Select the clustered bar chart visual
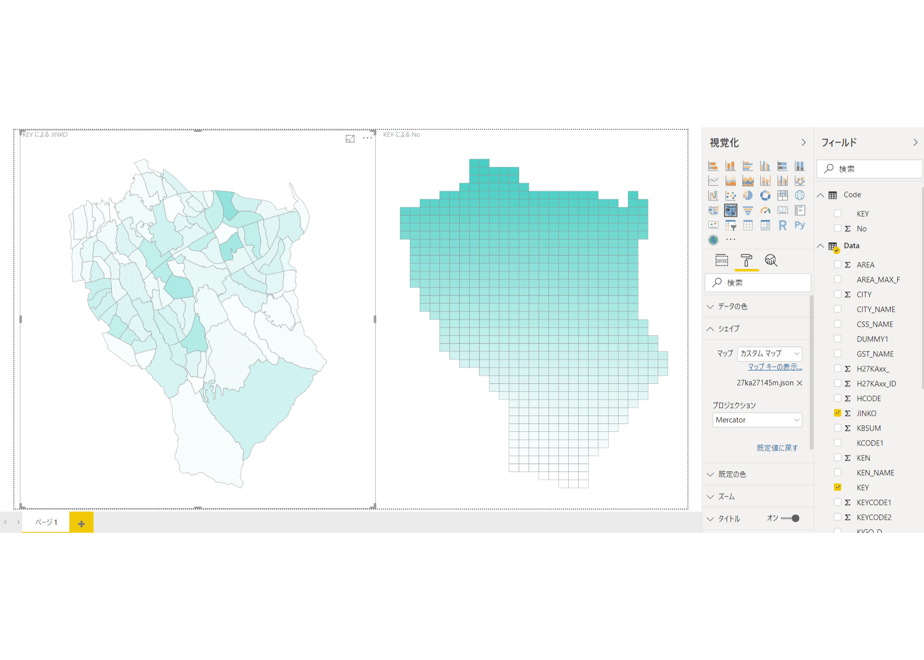Image resolution: width=924 pixels, height=660 pixels. tap(748, 166)
